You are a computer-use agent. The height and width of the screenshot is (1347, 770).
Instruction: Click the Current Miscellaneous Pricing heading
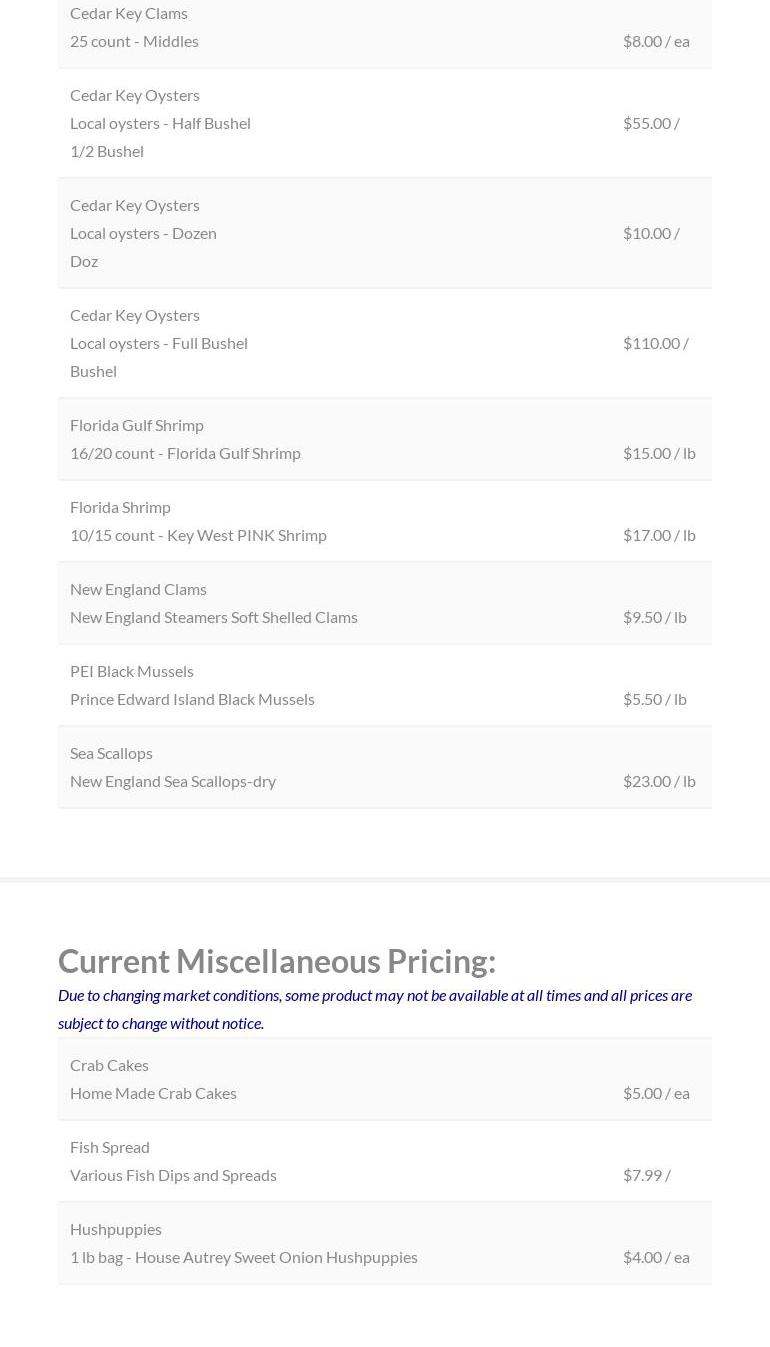coord(276,961)
